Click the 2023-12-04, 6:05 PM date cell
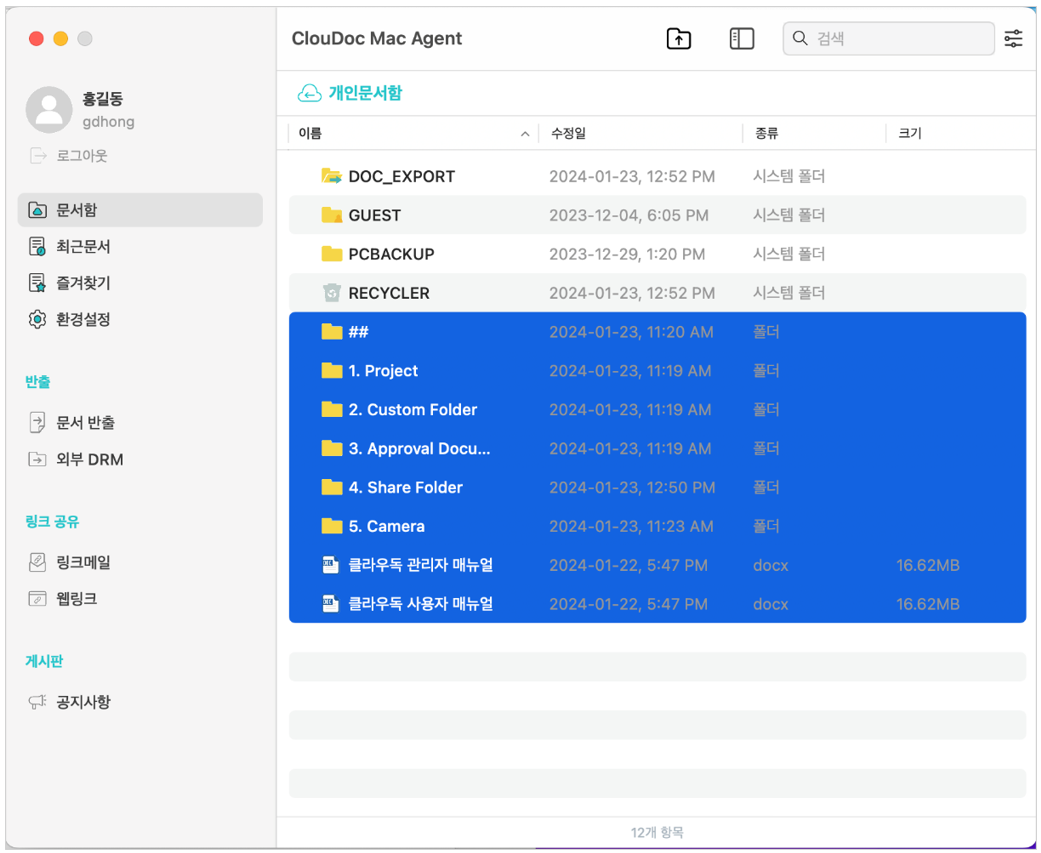1041x853 pixels. click(x=629, y=215)
